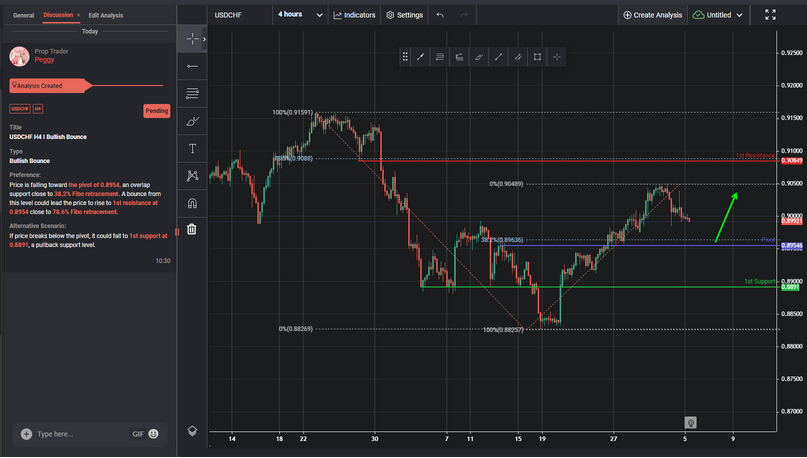Select the crosshair cursor tool in left toolbar

192,39
